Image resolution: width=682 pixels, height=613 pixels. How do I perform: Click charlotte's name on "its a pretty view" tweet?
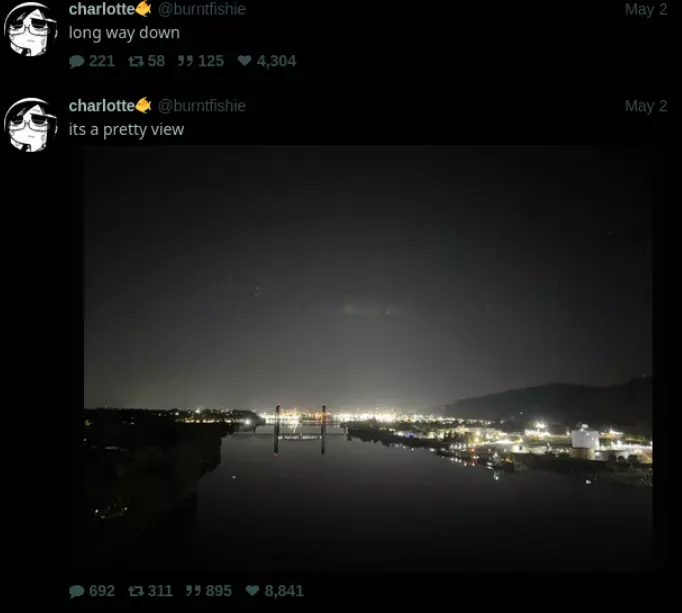(x=101, y=106)
